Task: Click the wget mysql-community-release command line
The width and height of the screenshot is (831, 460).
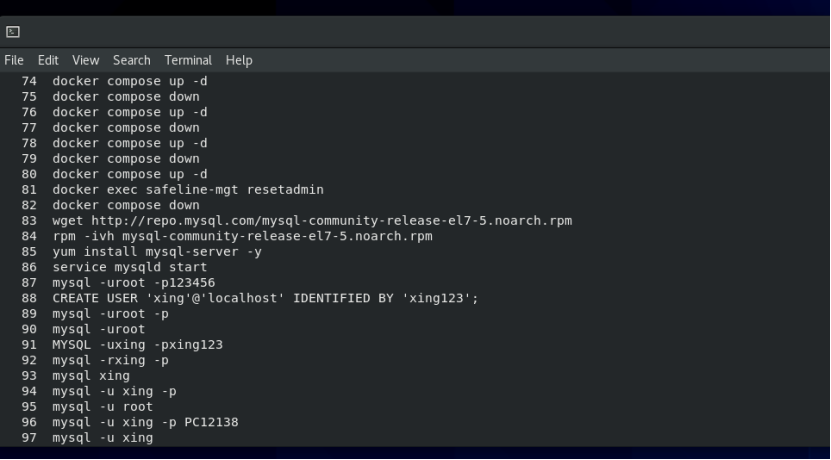Action: pyautogui.click(x=311, y=220)
